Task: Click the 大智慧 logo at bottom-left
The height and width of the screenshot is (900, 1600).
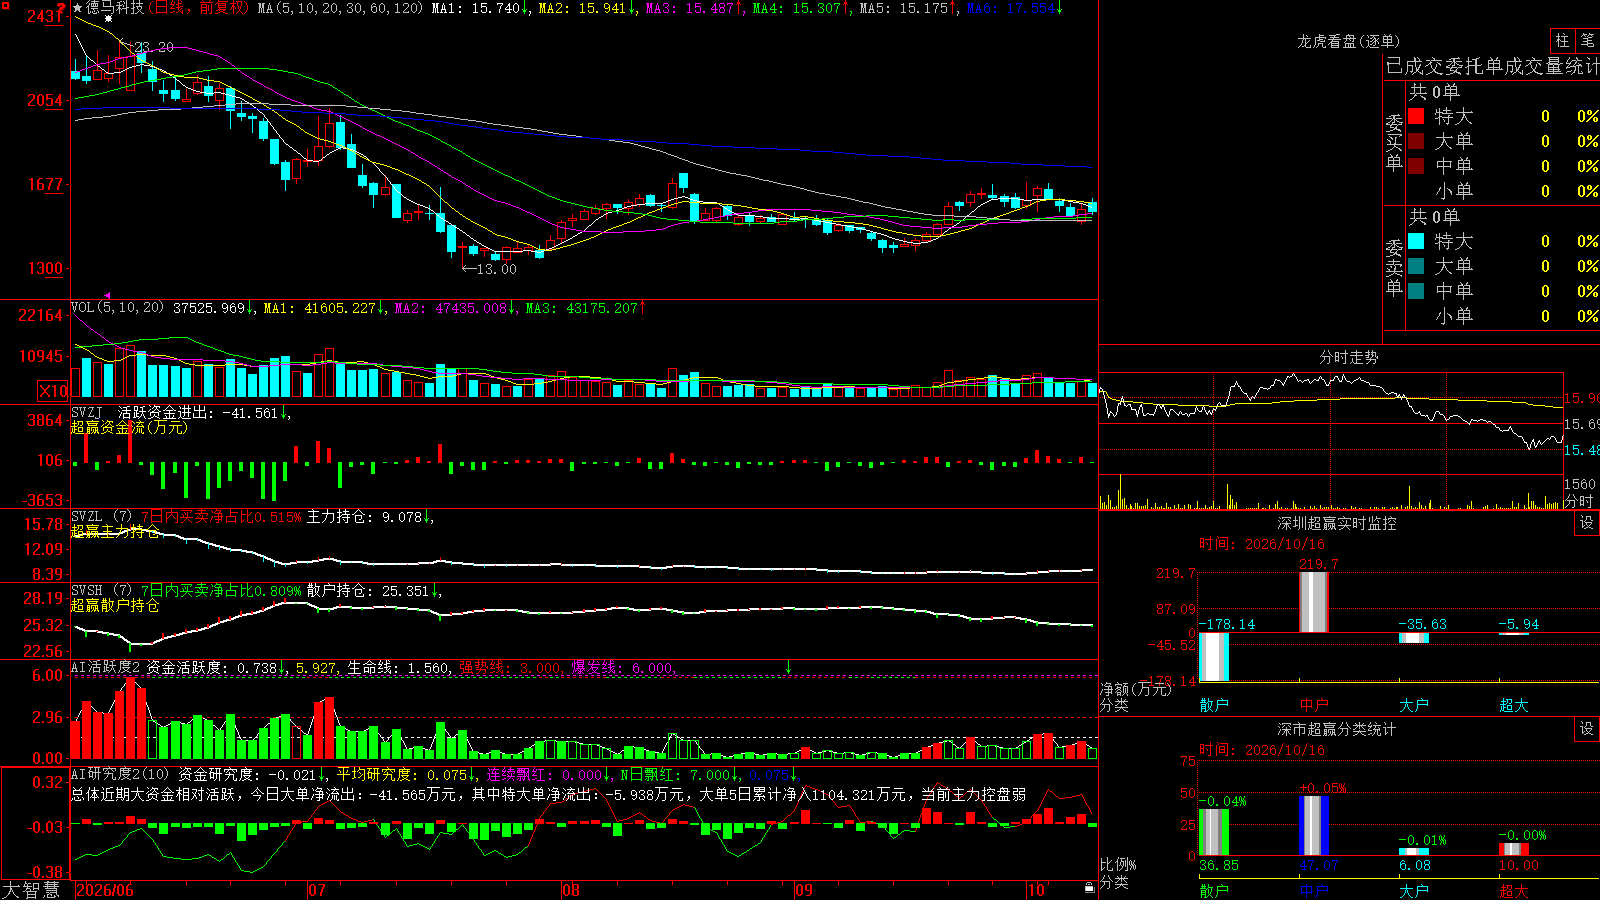Action: tap(31, 890)
